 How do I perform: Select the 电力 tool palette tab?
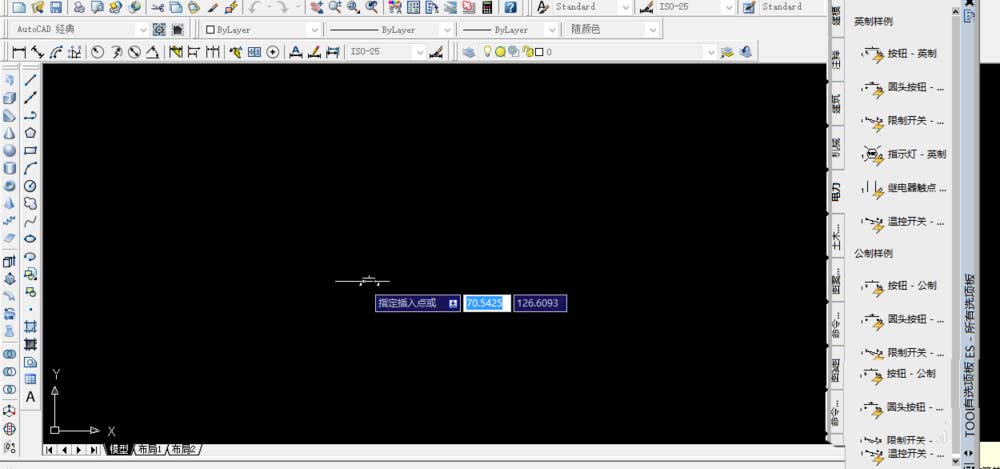pyautogui.click(x=836, y=191)
